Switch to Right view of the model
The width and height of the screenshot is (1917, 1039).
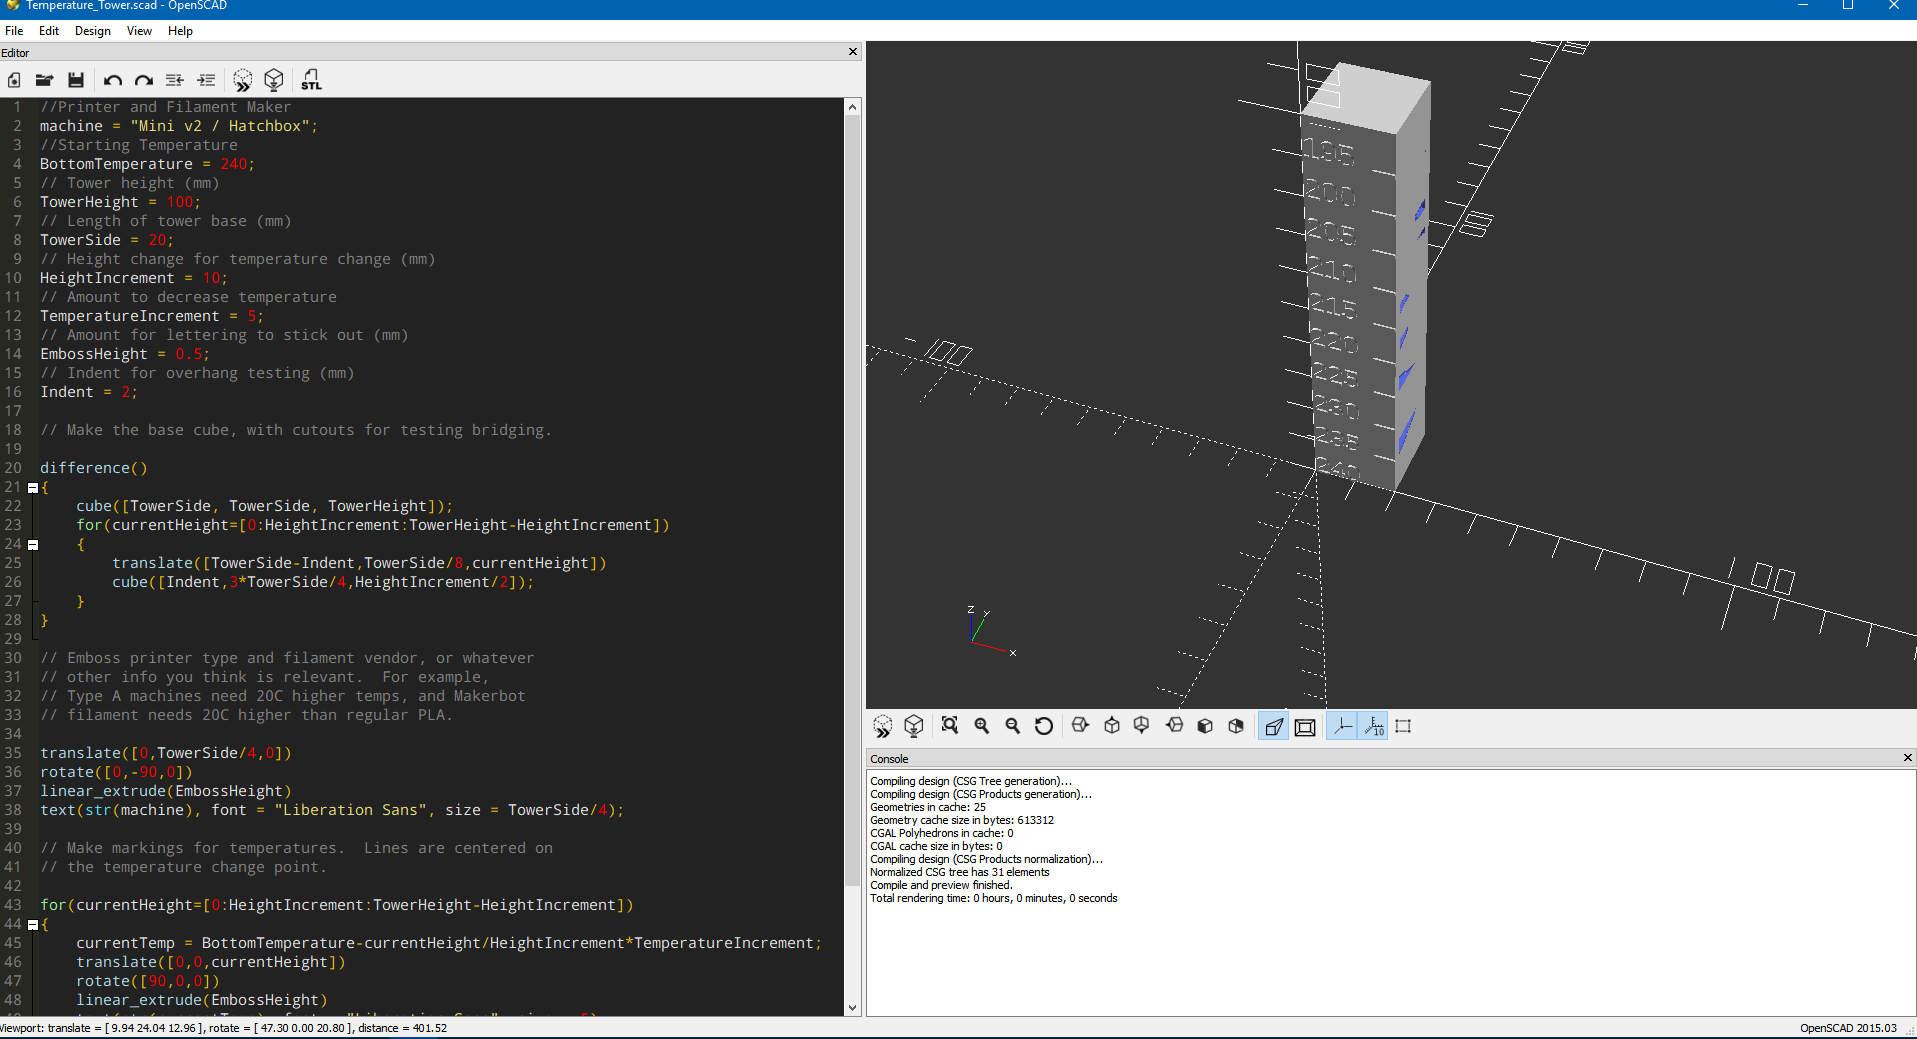tap(1080, 726)
